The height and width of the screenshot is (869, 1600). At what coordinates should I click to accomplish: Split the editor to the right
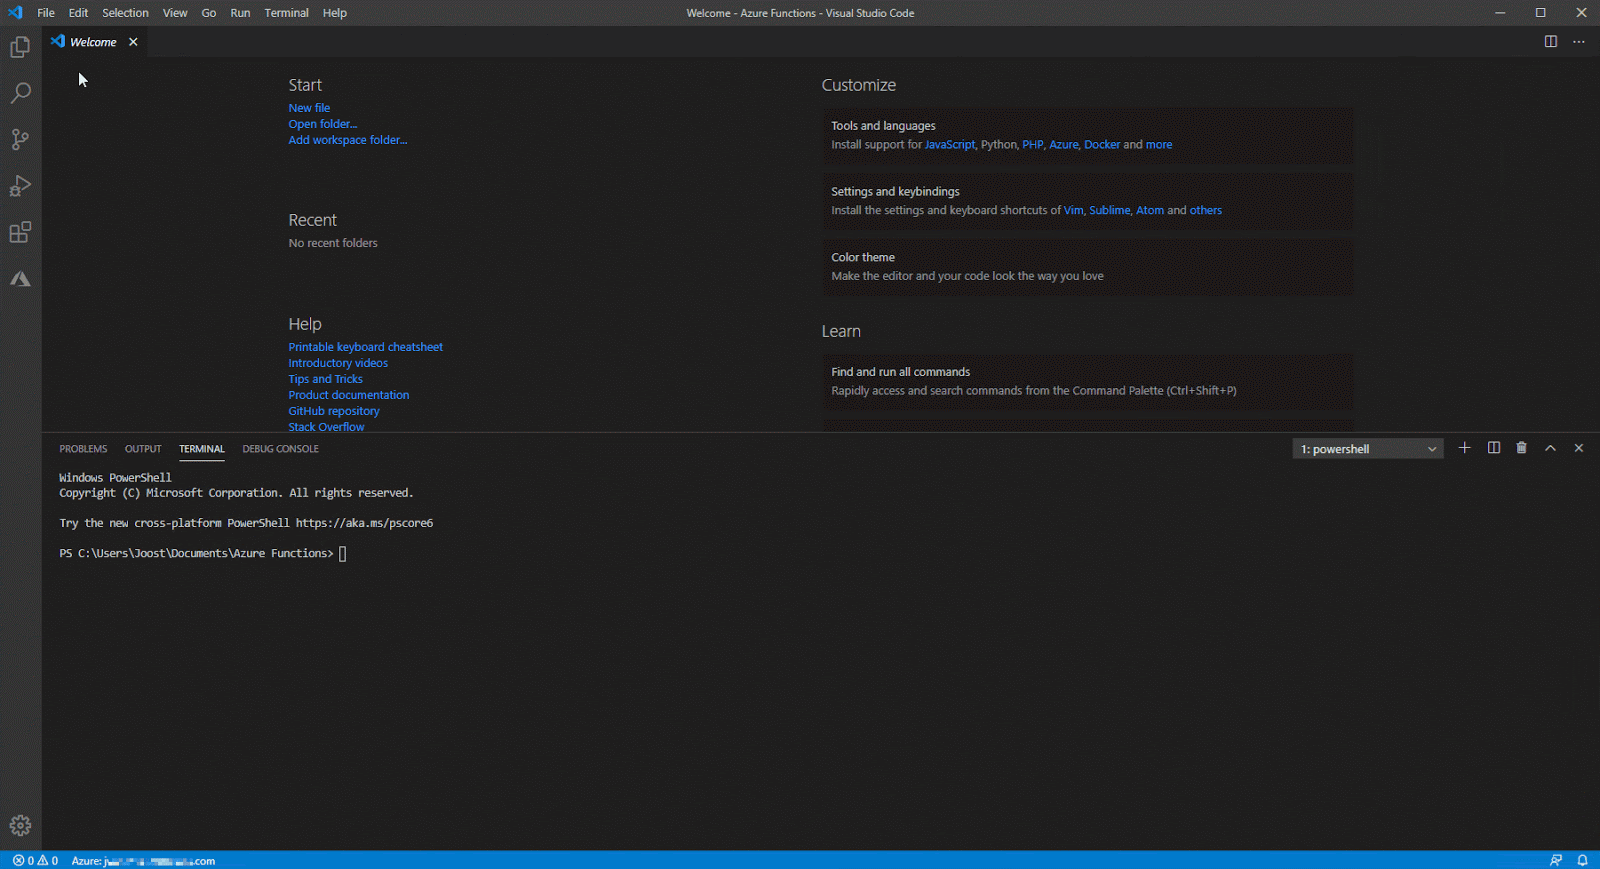point(1551,42)
